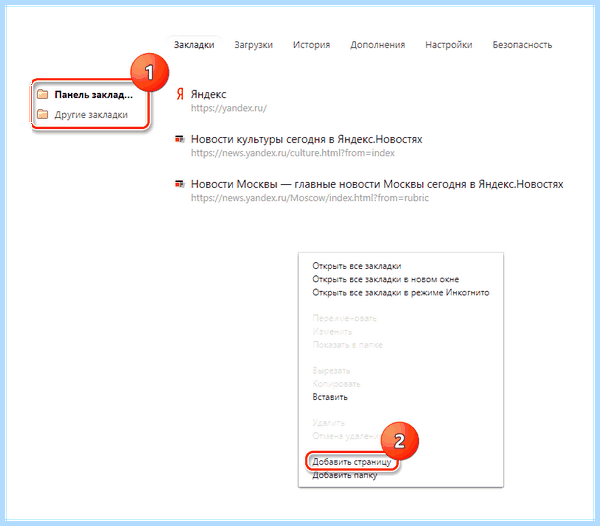Screen dimensions: 600x526
Task: Click the disabled Показать в папке entry
Action: pos(347,345)
